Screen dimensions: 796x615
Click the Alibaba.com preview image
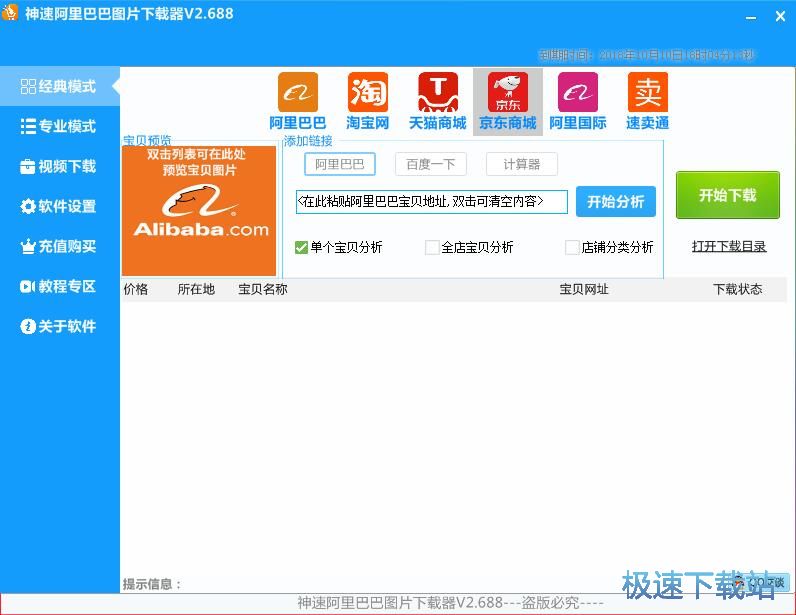(x=199, y=211)
